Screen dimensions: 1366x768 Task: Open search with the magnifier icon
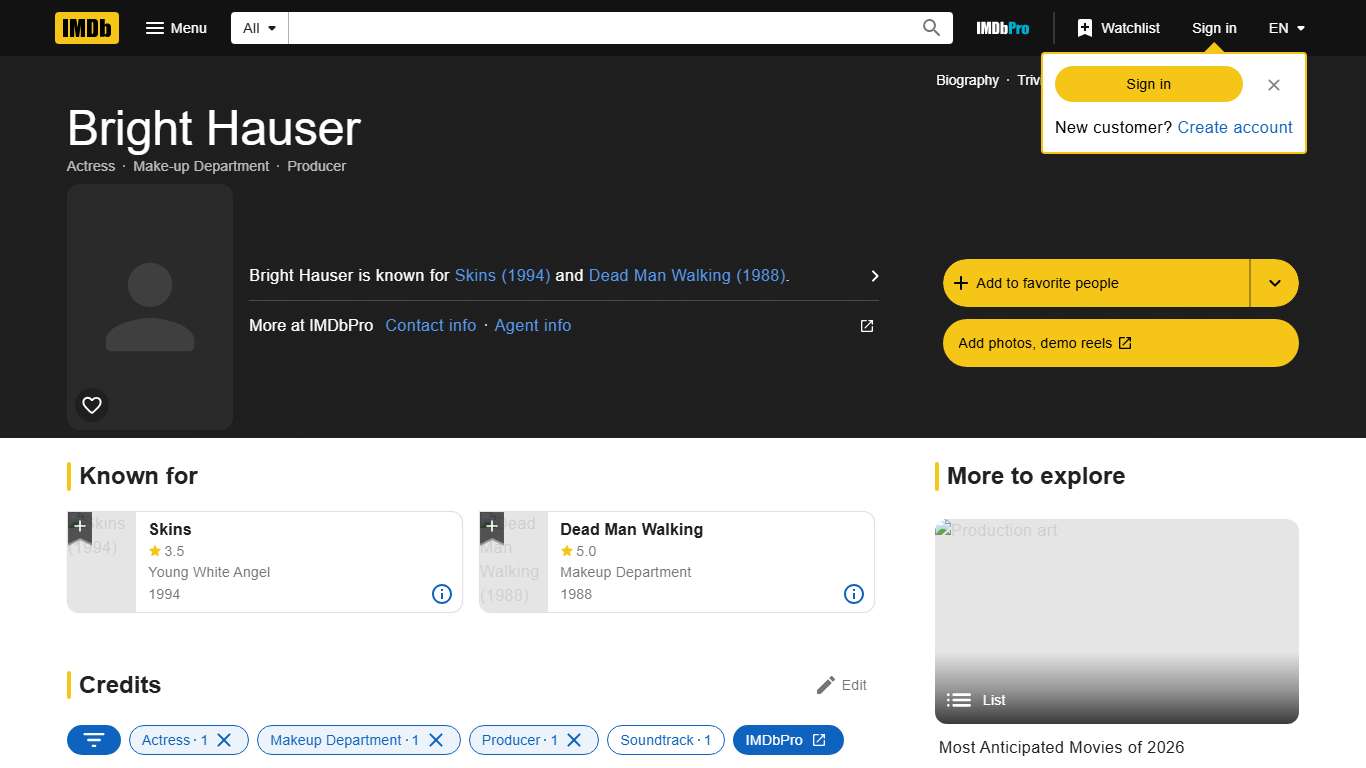point(930,28)
